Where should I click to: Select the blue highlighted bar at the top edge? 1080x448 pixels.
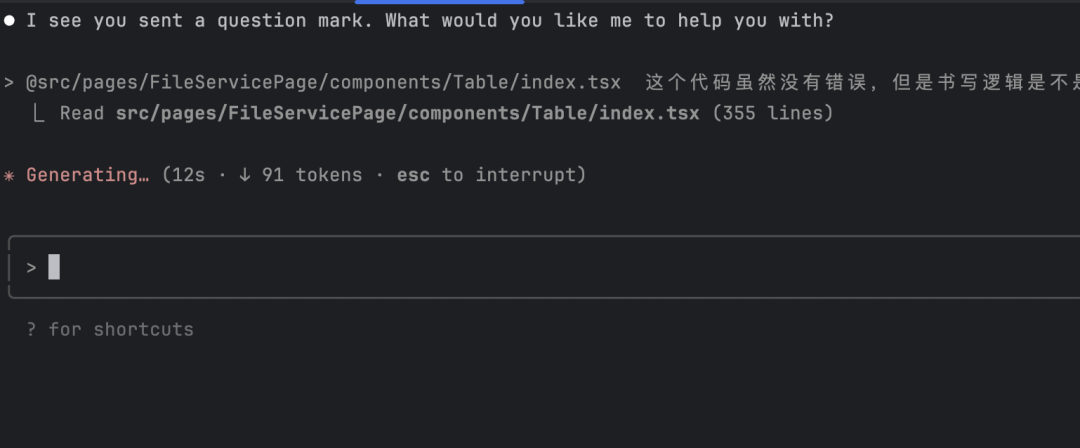click(439, 2)
